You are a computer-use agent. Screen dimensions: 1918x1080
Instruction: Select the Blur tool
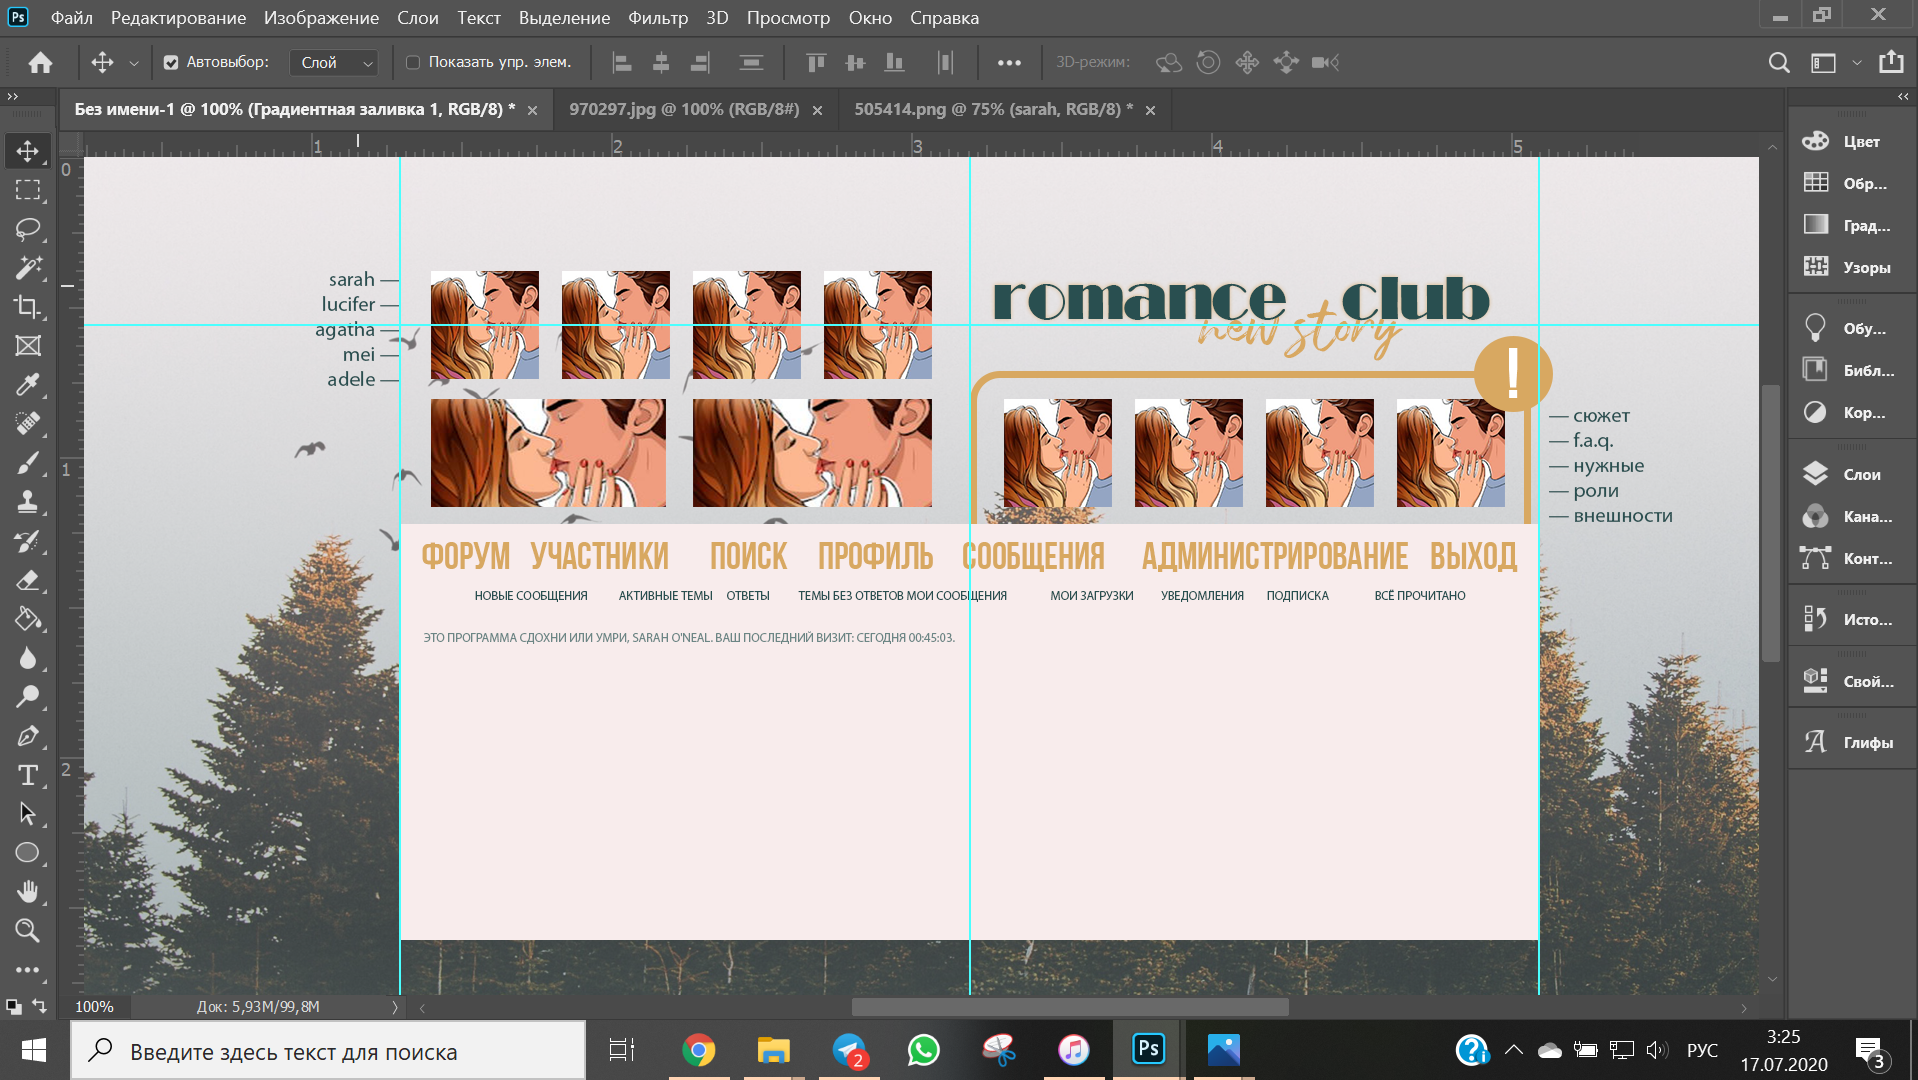[28, 658]
